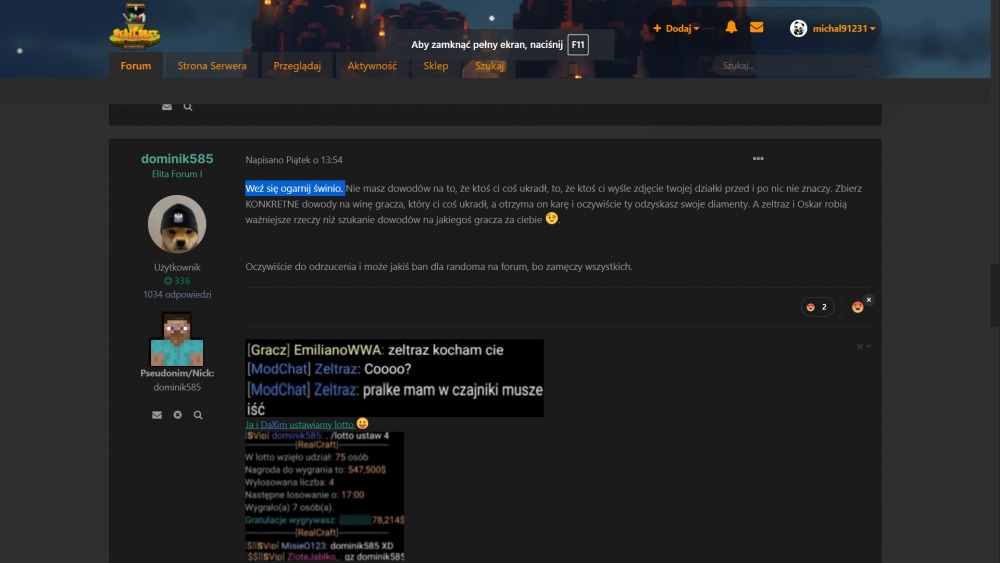
Task: Click the 'Pseudonim/Nick:' field label
Action: point(177,373)
